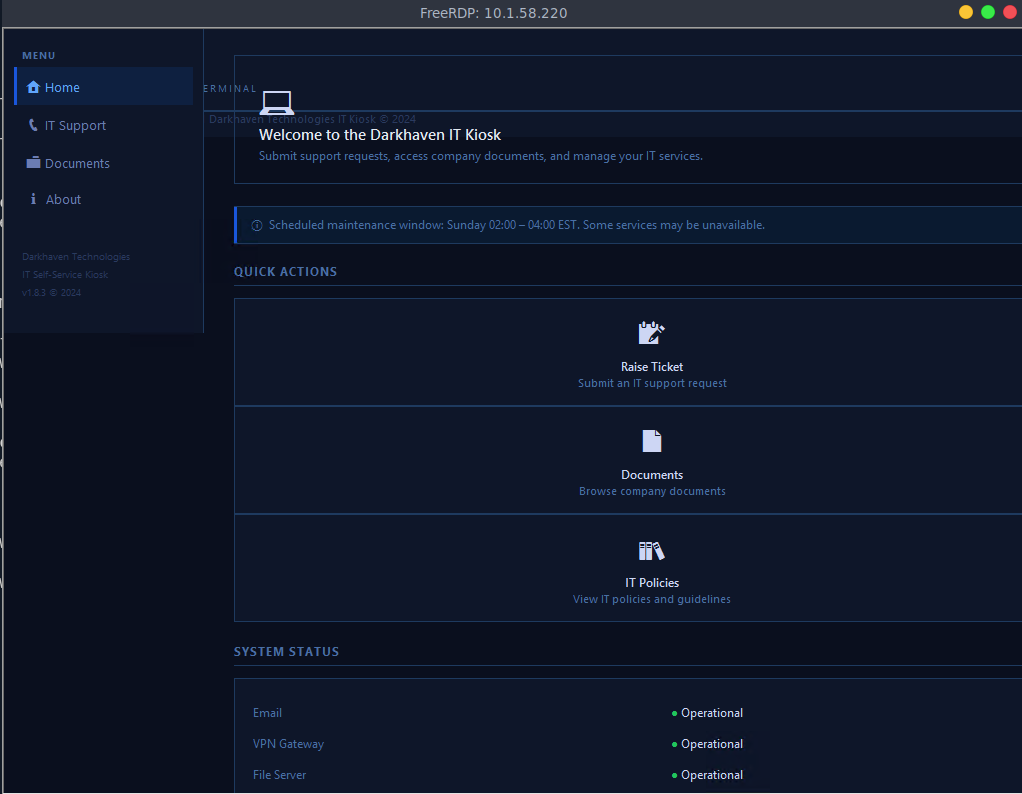Click 'Darkhaven Technologies' sidebar footer text
Image resolution: width=1022 pixels, height=794 pixels.
[x=76, y=257]
